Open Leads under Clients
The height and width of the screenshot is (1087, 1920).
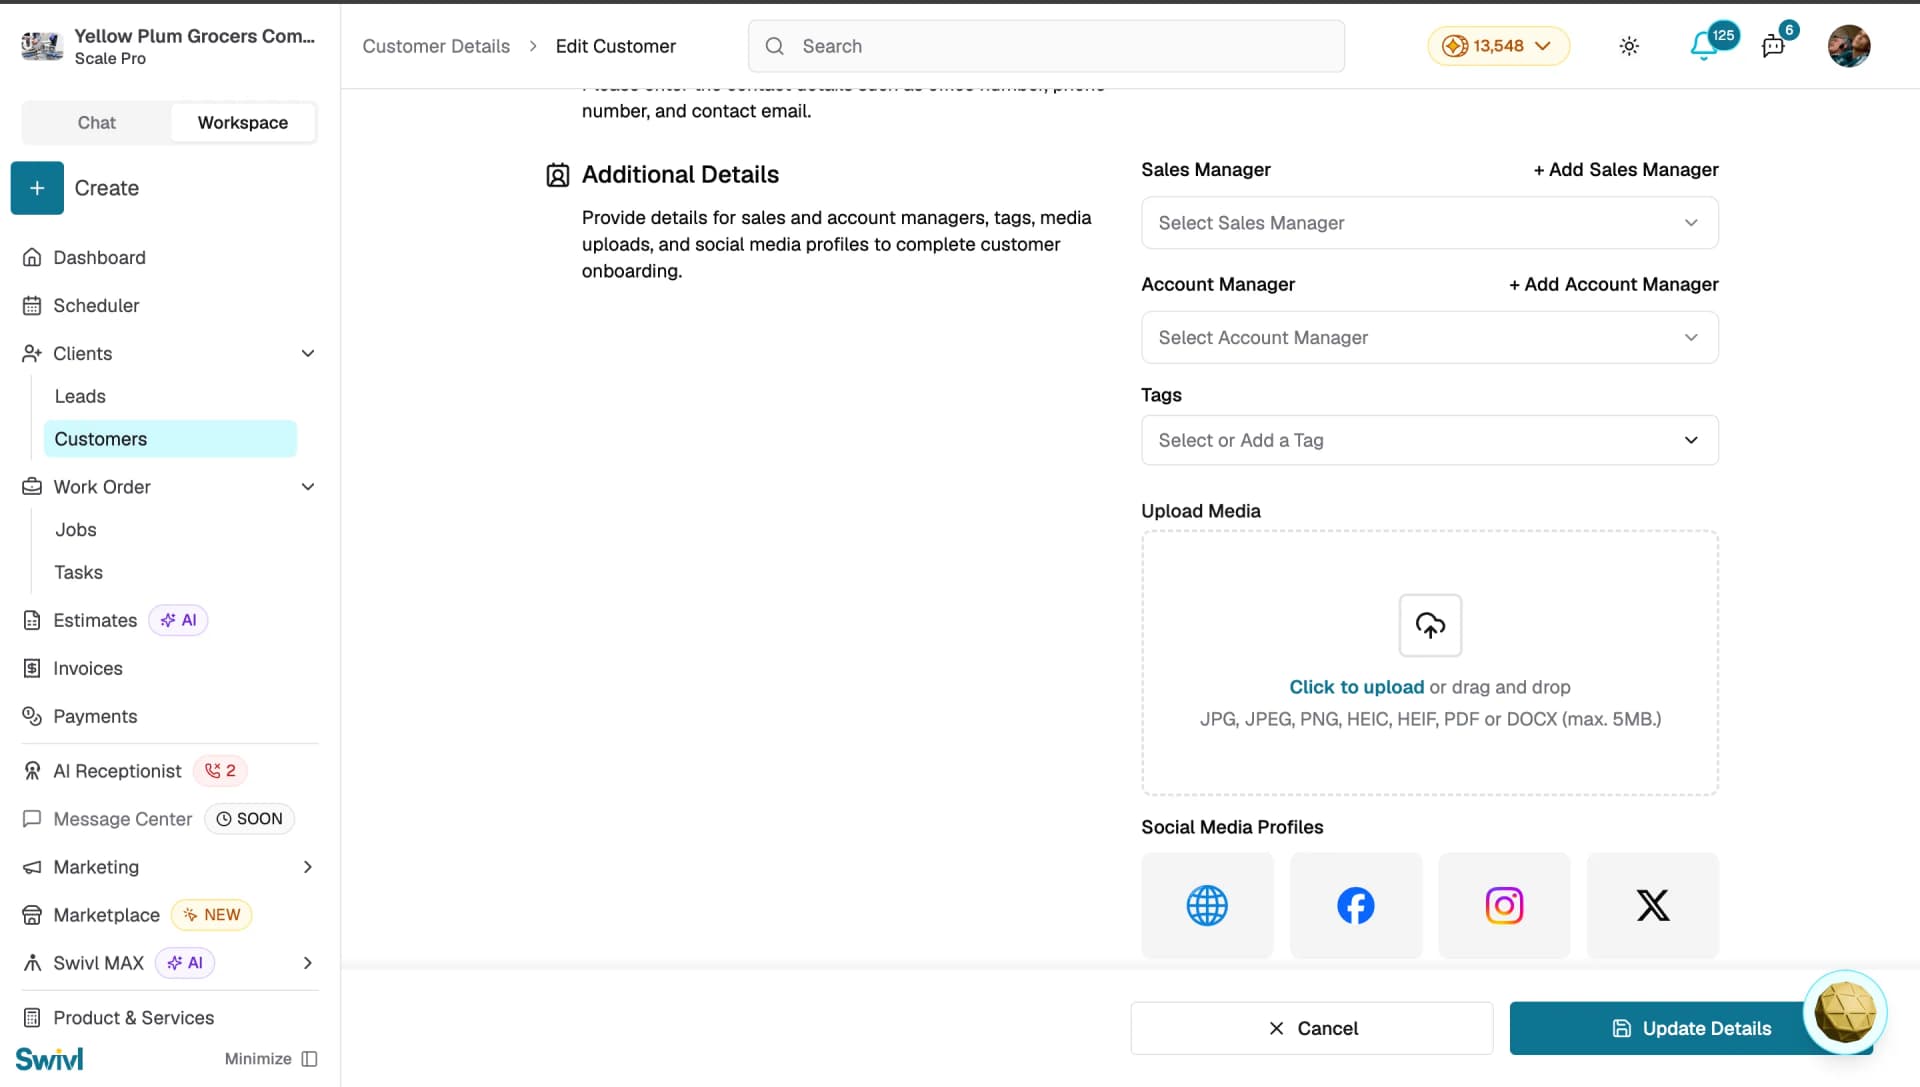(80, 396)
